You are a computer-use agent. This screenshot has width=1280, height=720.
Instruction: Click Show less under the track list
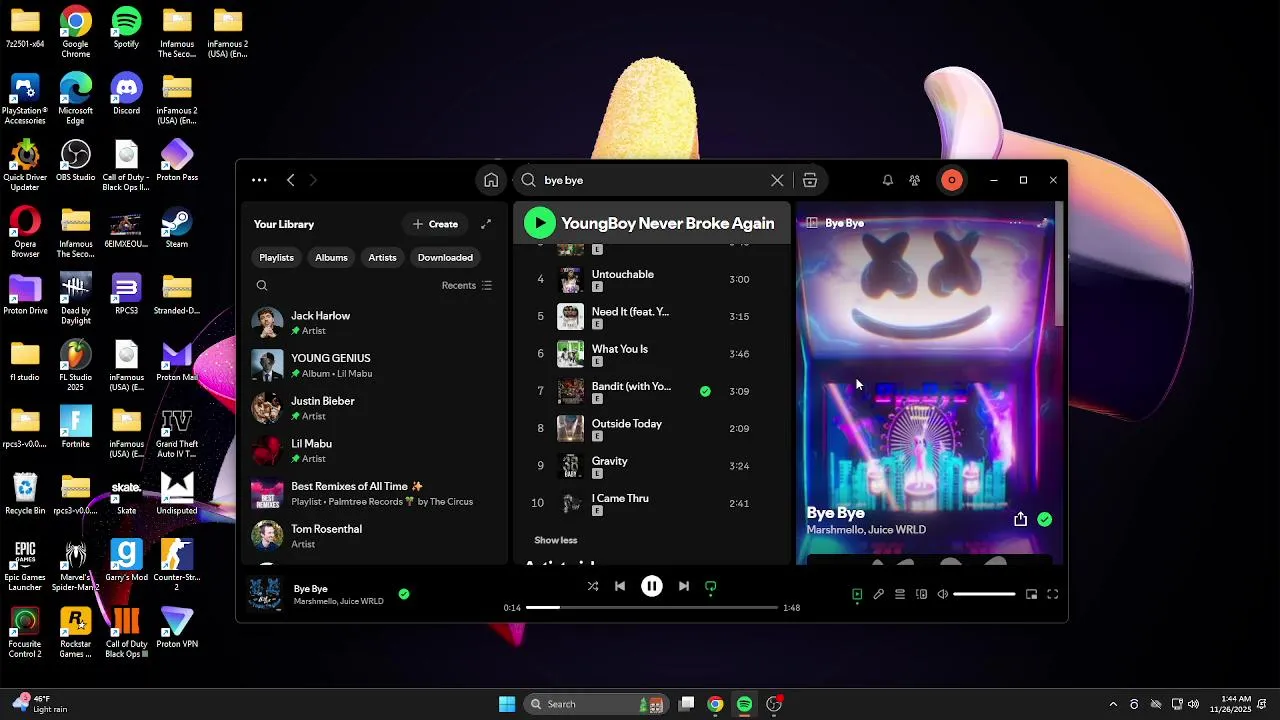point(556,540)
